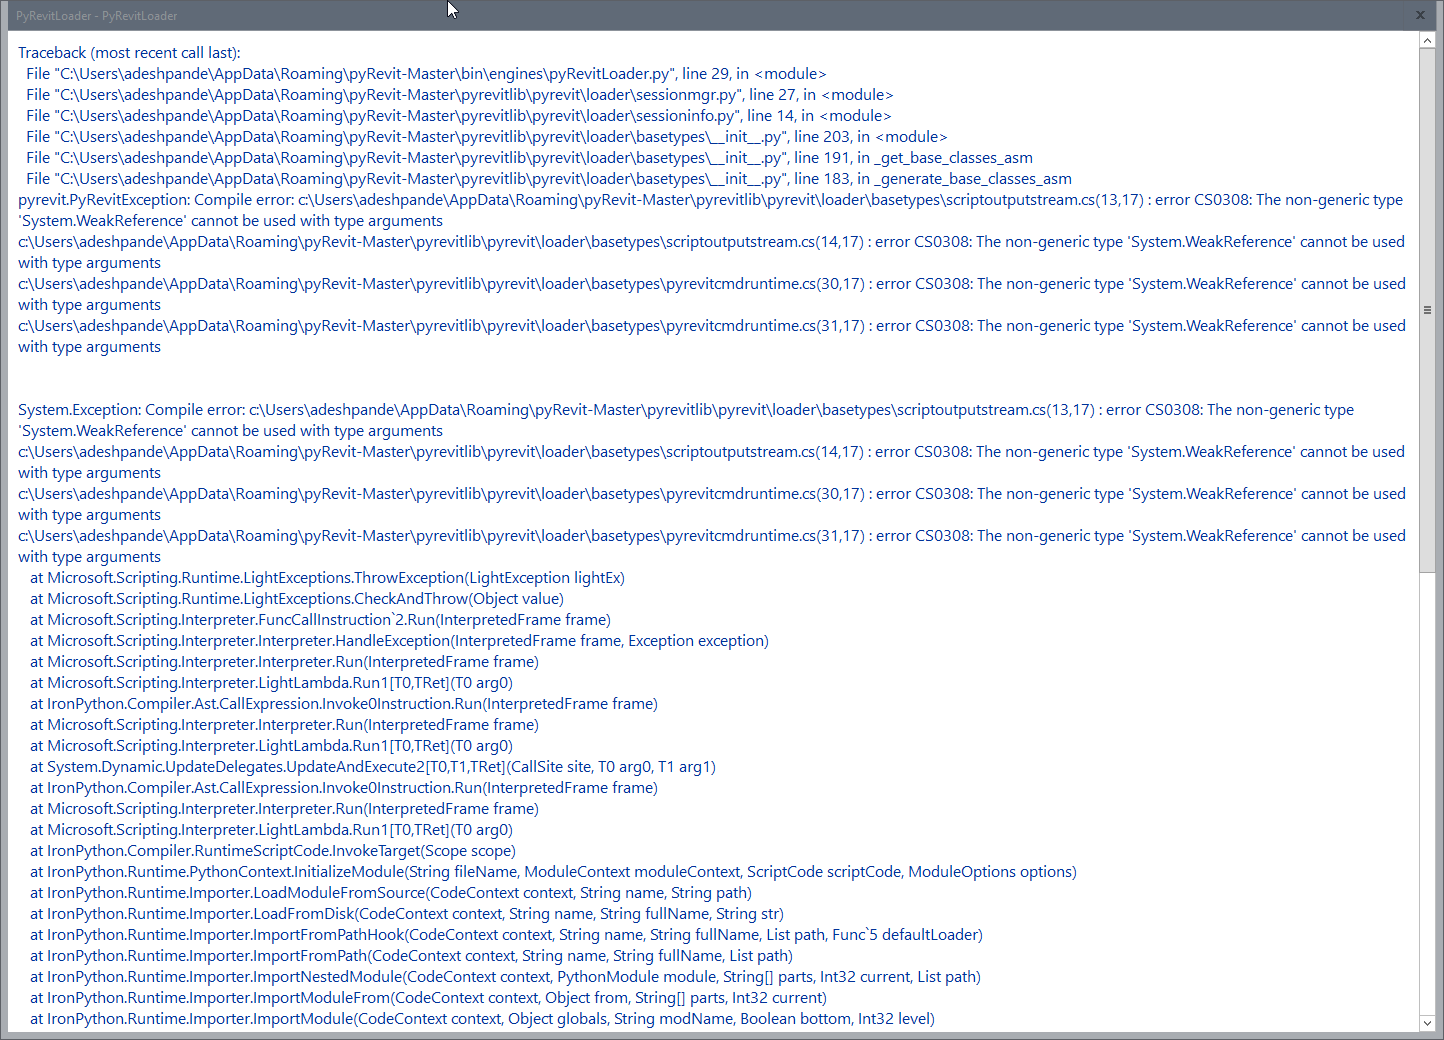Viewport: 1444px width, 1040px height.
Task: Click the LightExceptions.ThrowException stack line
Action: pyautogui.click(x=327, y=578)
